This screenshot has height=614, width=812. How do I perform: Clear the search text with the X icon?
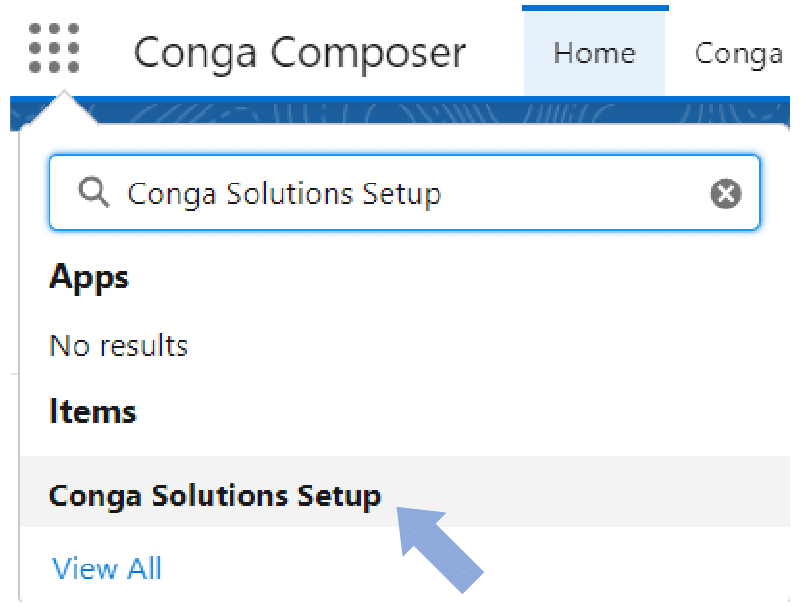tap(726, 193)
